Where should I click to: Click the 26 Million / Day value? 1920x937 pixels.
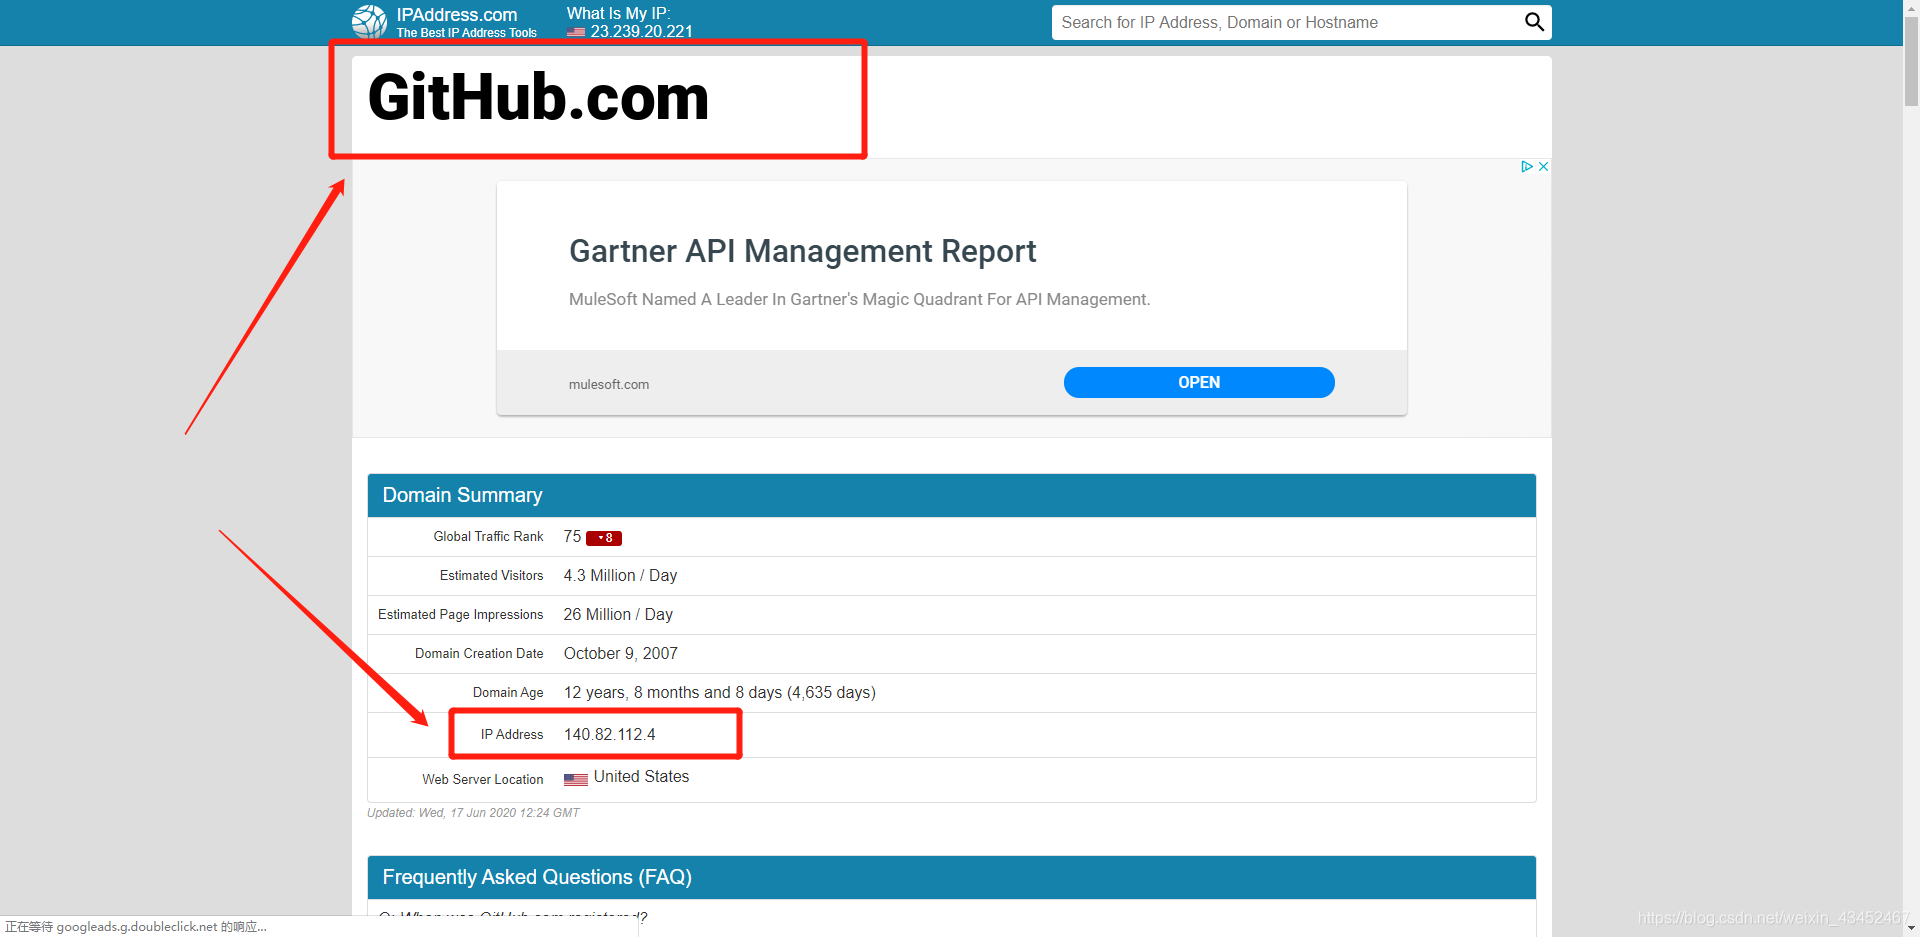point(618,614)
